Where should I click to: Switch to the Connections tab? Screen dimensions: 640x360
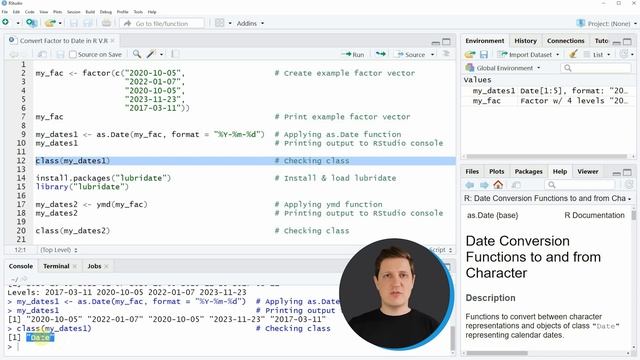click(565, 41)
